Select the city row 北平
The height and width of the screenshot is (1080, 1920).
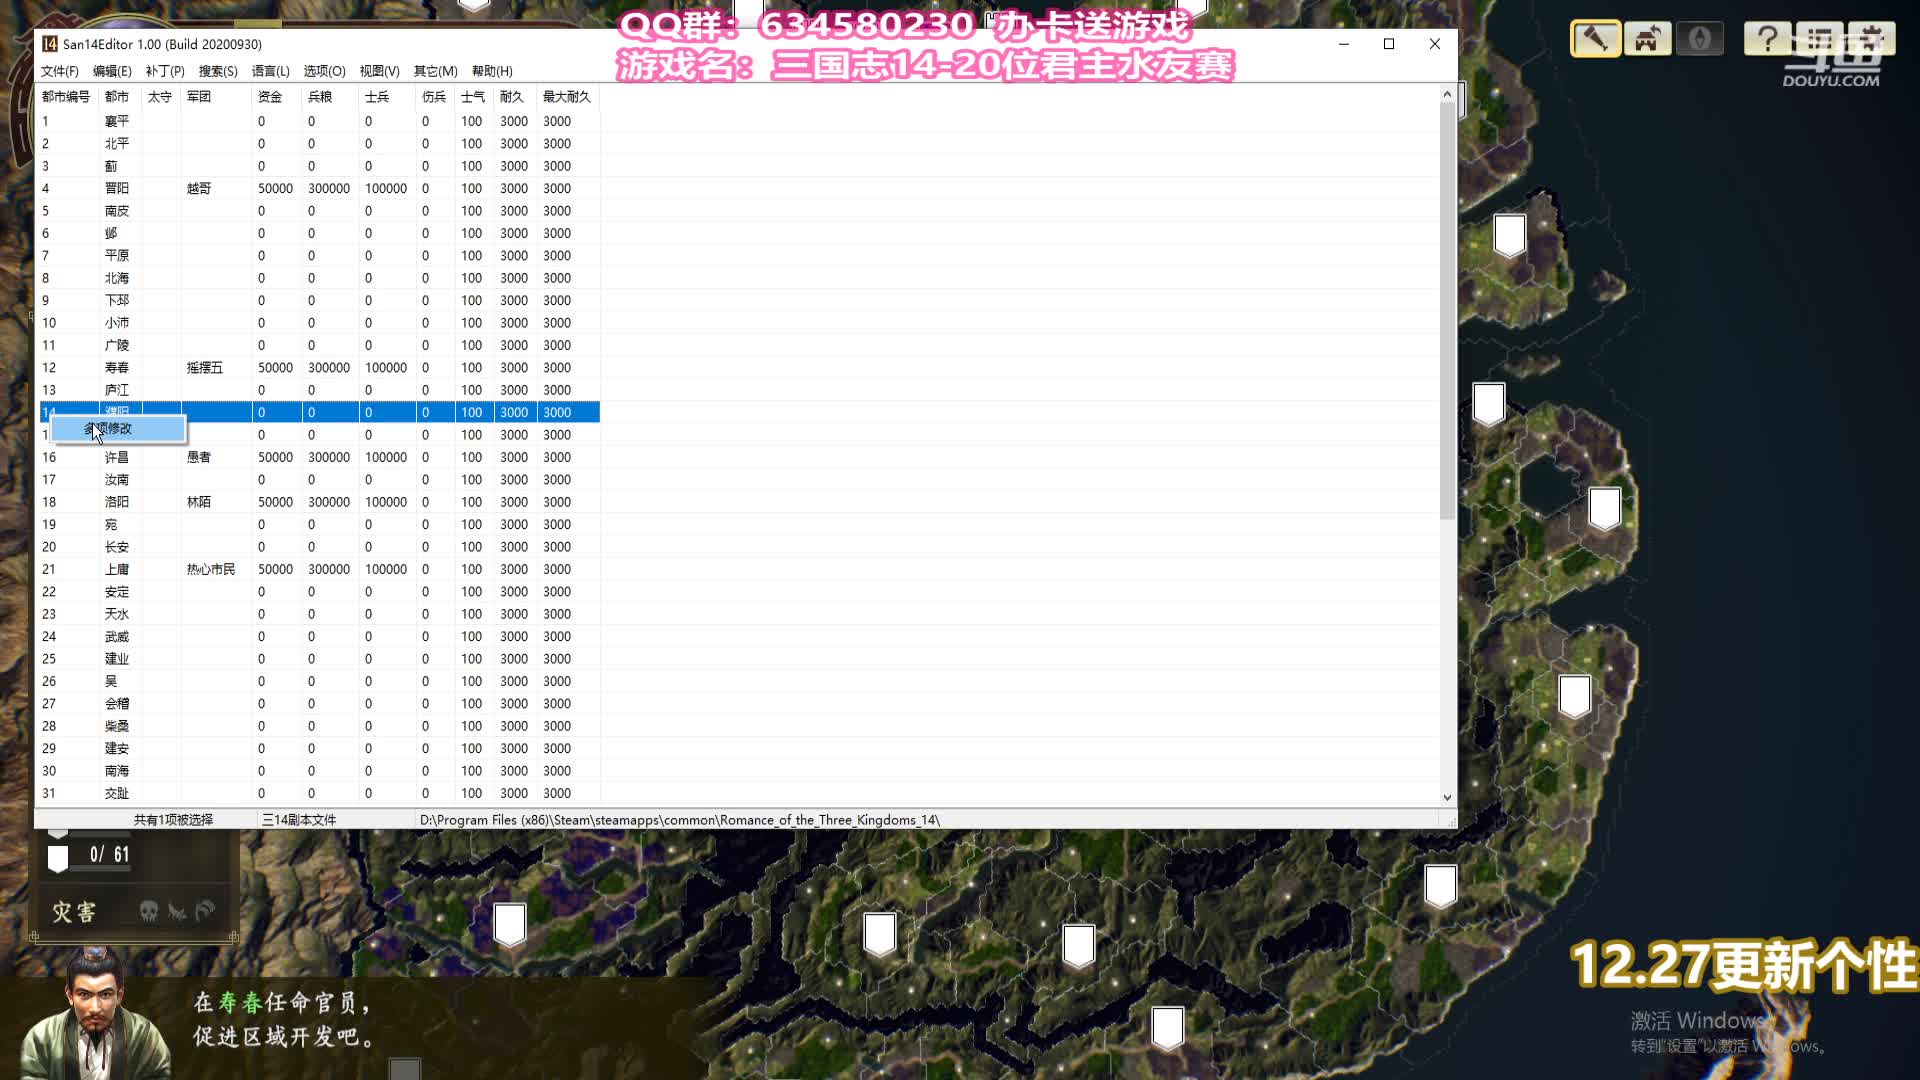(x=320, y=143)
